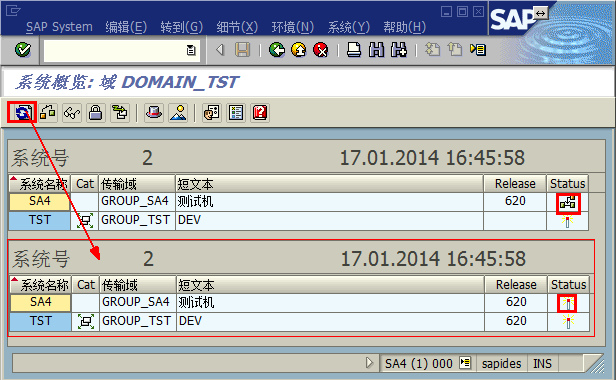Click the Release column header in upper table
Viewport: 616px width, 380px height.
(515, 184)
